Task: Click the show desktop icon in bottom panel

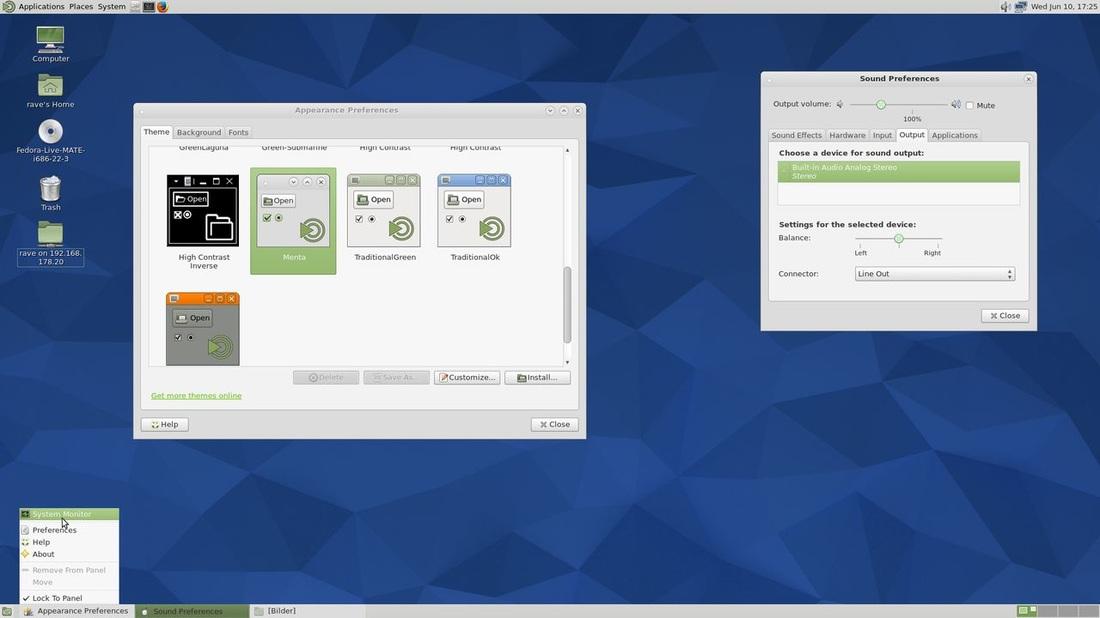Action: (x=7, y=611)
